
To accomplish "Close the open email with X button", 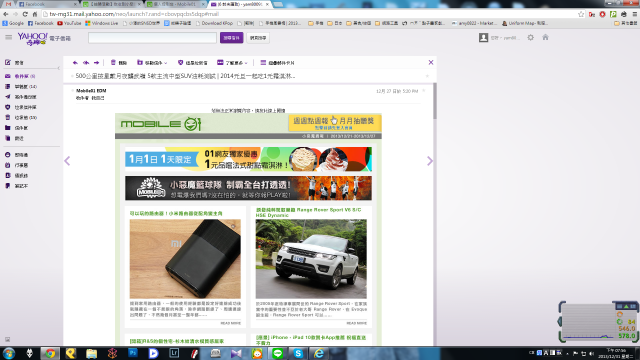I will click(x=431, y=62).
